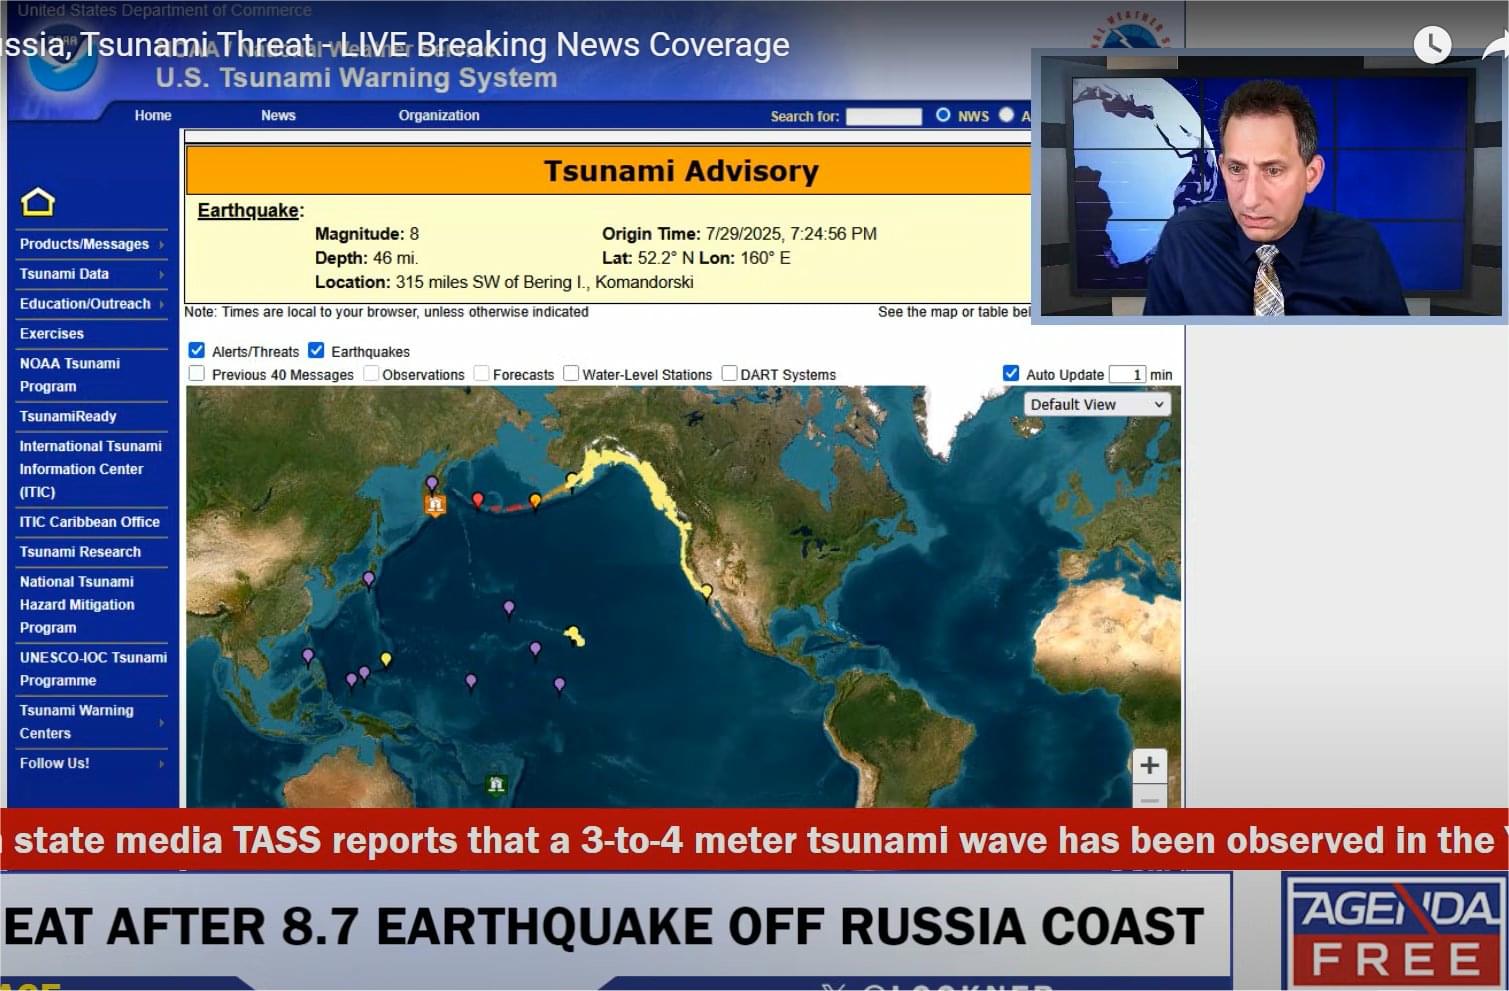Click the presenter webcam picture-in-picture
This screenshot has height=991, width=1509.
pyautogui.click(x=1269, y=186)
